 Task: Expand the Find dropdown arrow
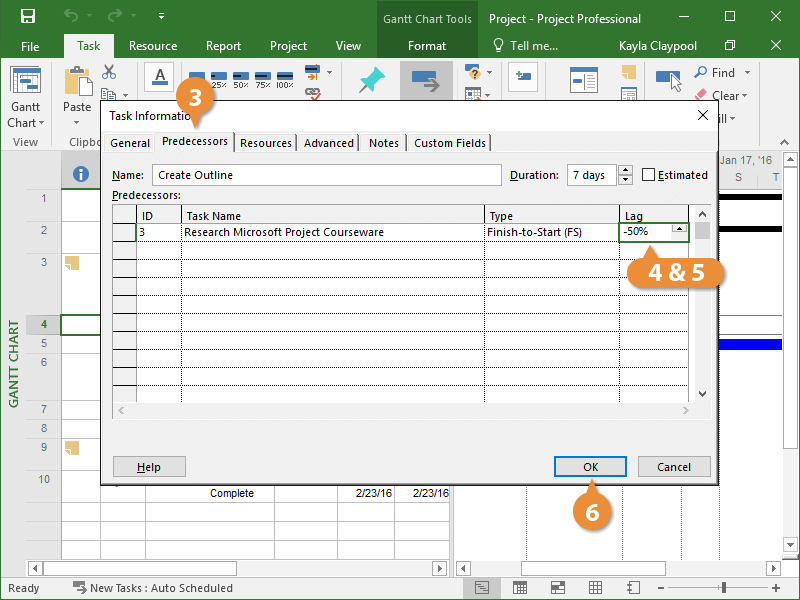[x=747, y=73]
